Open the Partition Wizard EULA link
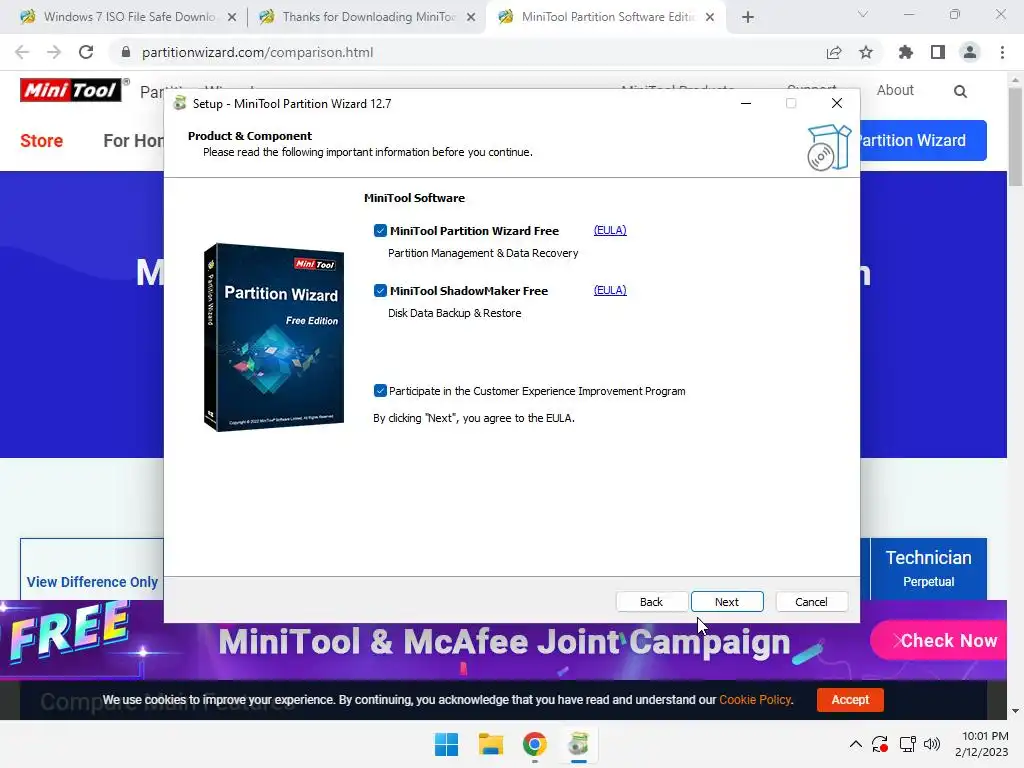Viewport: 1024px width, 768px height. [x=610, y=230]
